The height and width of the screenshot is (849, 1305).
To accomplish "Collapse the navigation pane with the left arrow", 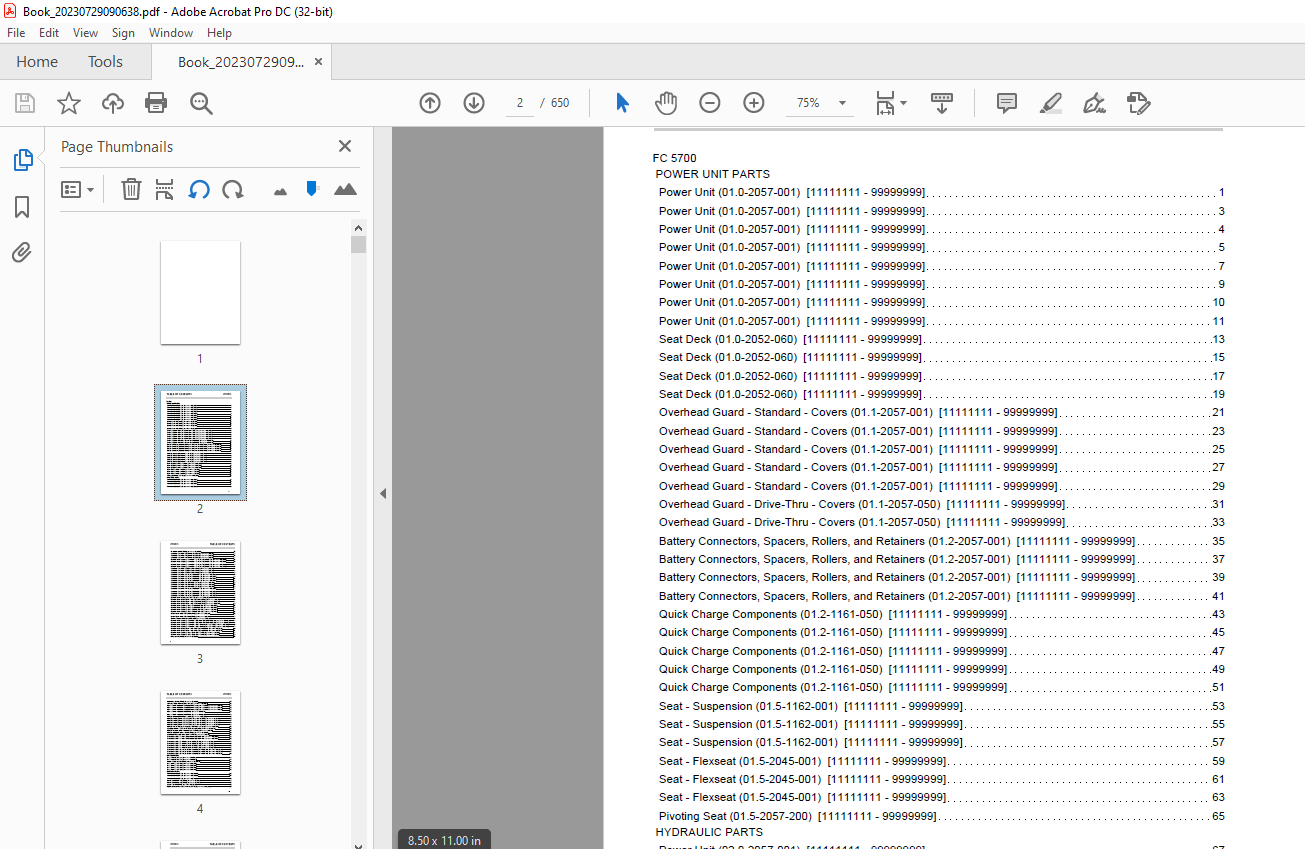I will coord(382,493).
